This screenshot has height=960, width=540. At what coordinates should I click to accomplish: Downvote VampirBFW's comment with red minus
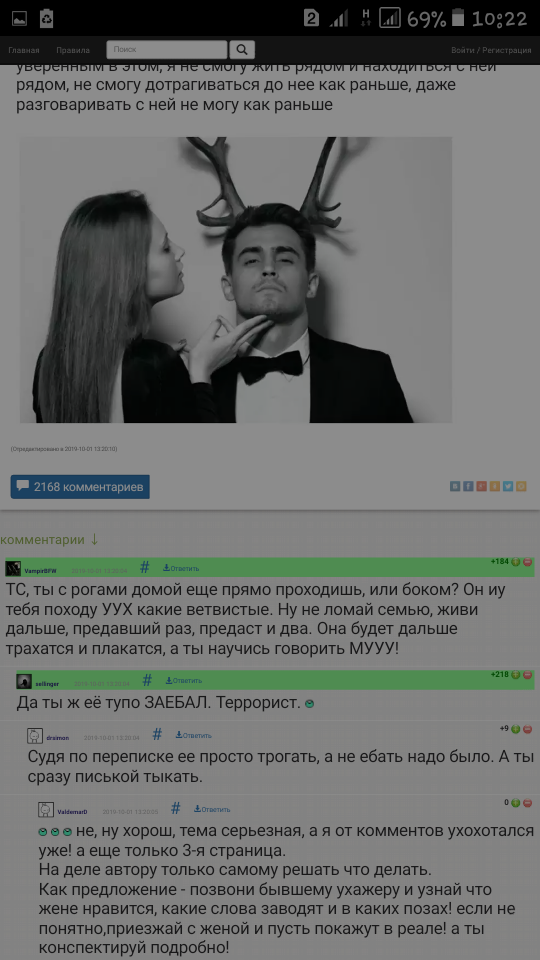(x=527, y=562)
